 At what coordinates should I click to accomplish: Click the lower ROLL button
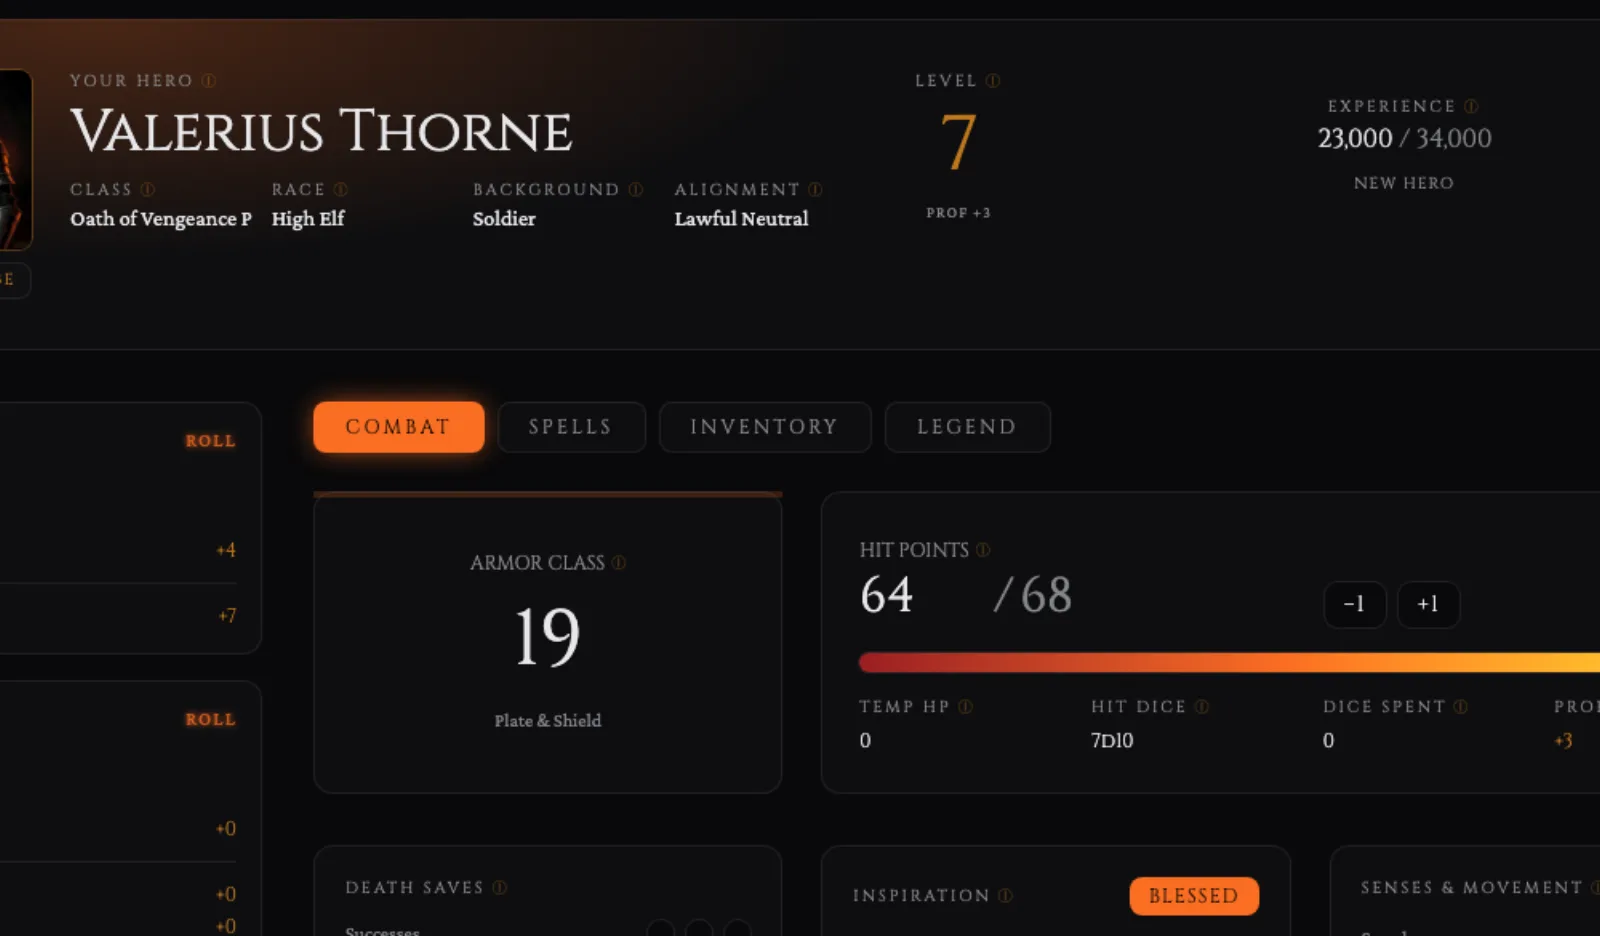210,720
